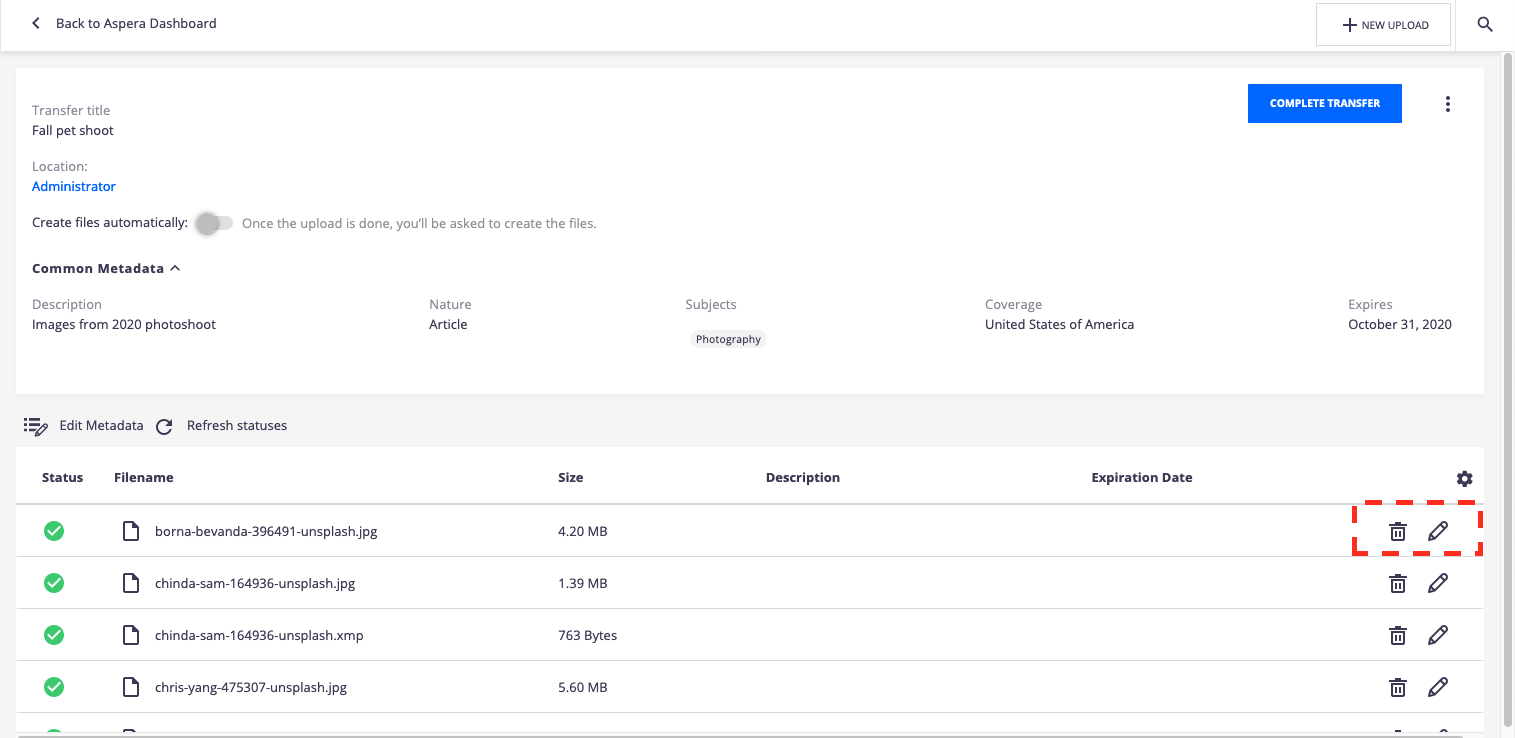Sort by Filename column header

pyautogui.click(x=144, y=478)
